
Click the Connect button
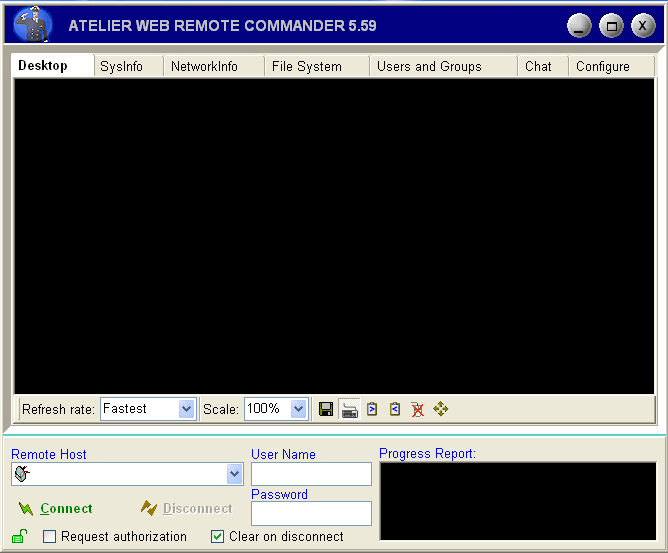(x=55, y=508)
